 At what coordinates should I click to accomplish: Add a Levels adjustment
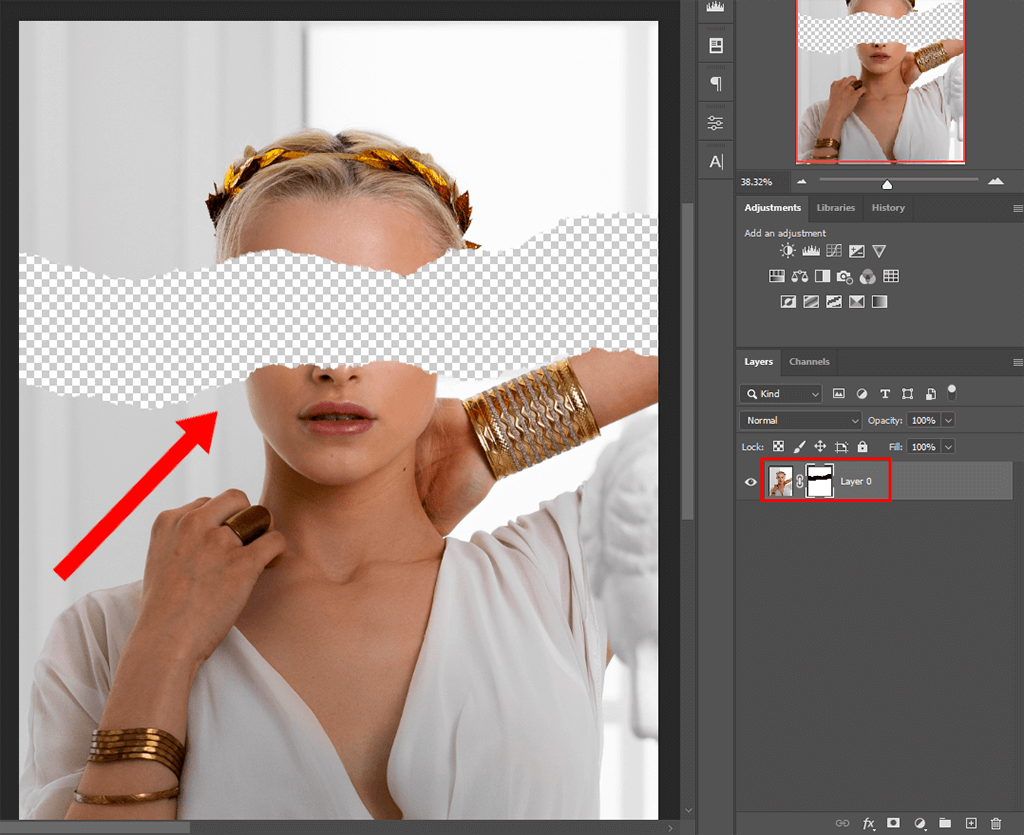click(811, 251)
